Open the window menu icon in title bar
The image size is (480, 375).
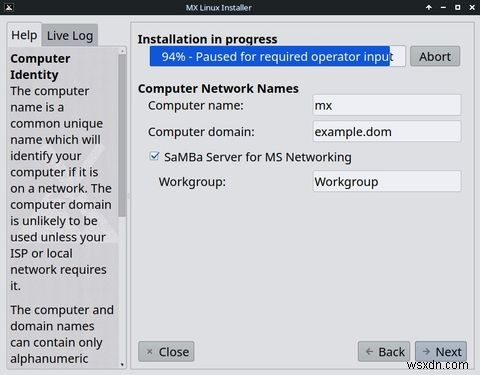pos(9,7)
